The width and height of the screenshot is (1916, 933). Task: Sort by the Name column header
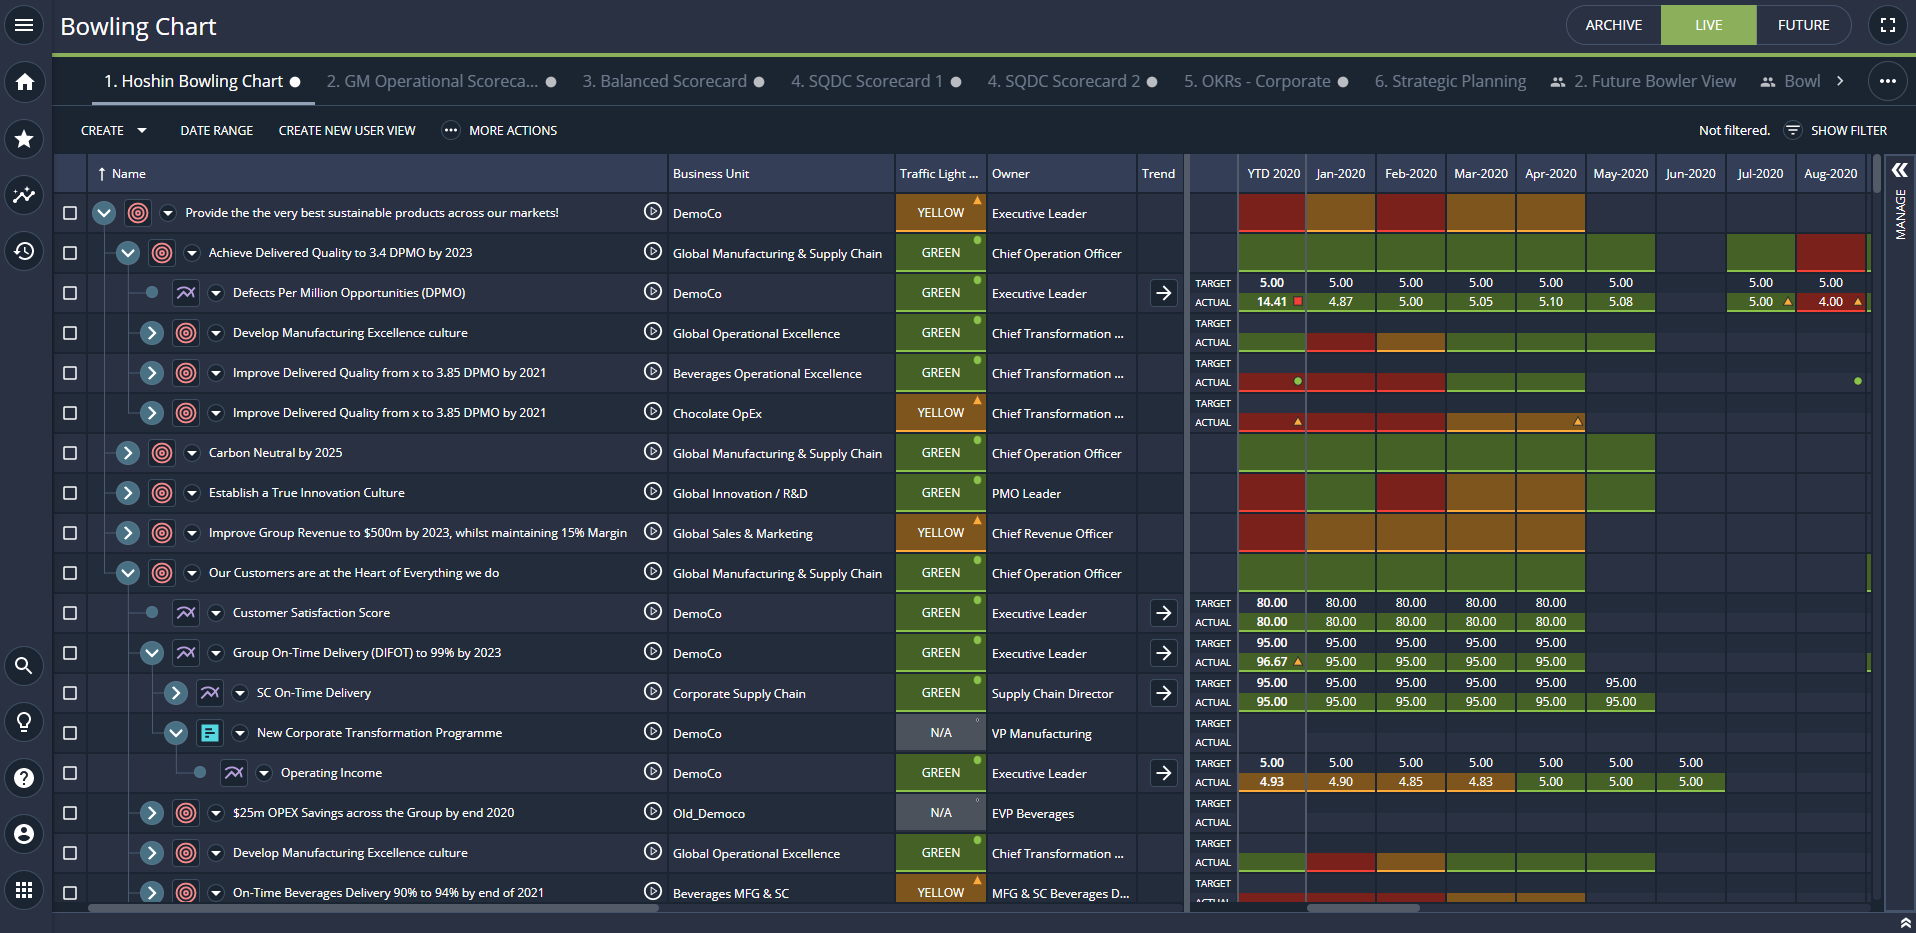[x=129, y=174]
